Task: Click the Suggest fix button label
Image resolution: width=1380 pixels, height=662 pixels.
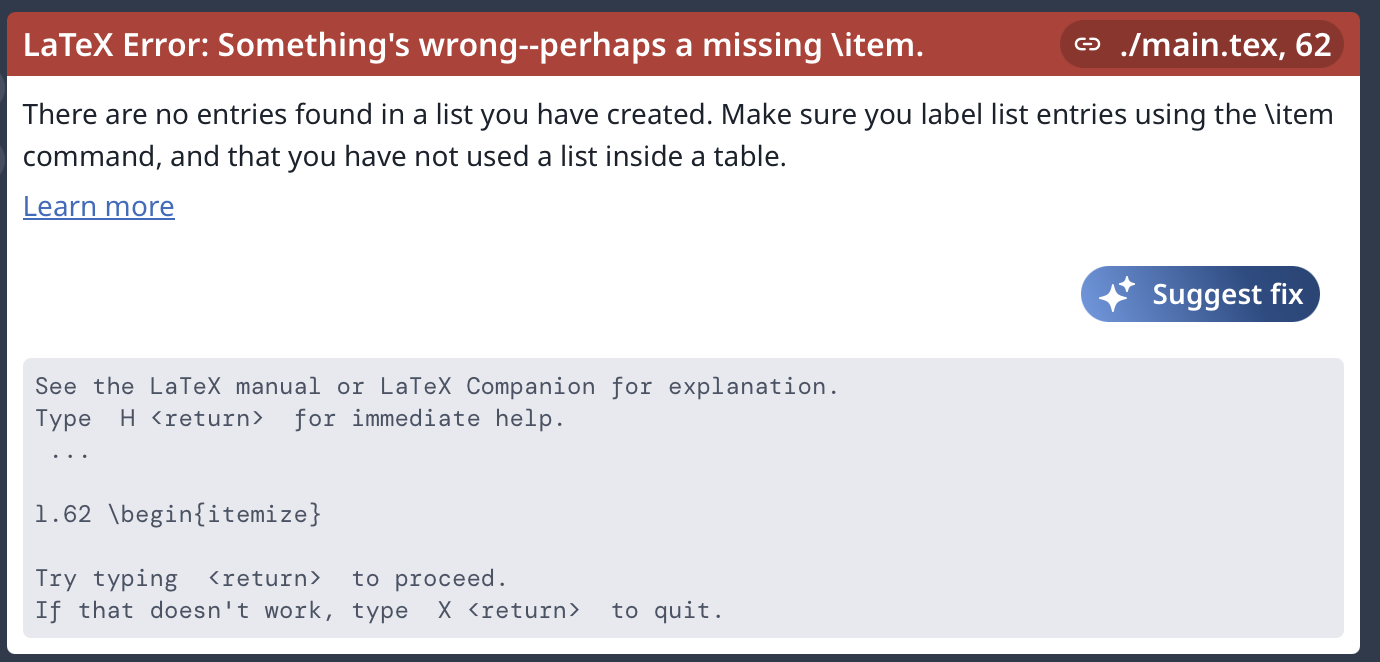Action: (x=1228, y=294)
